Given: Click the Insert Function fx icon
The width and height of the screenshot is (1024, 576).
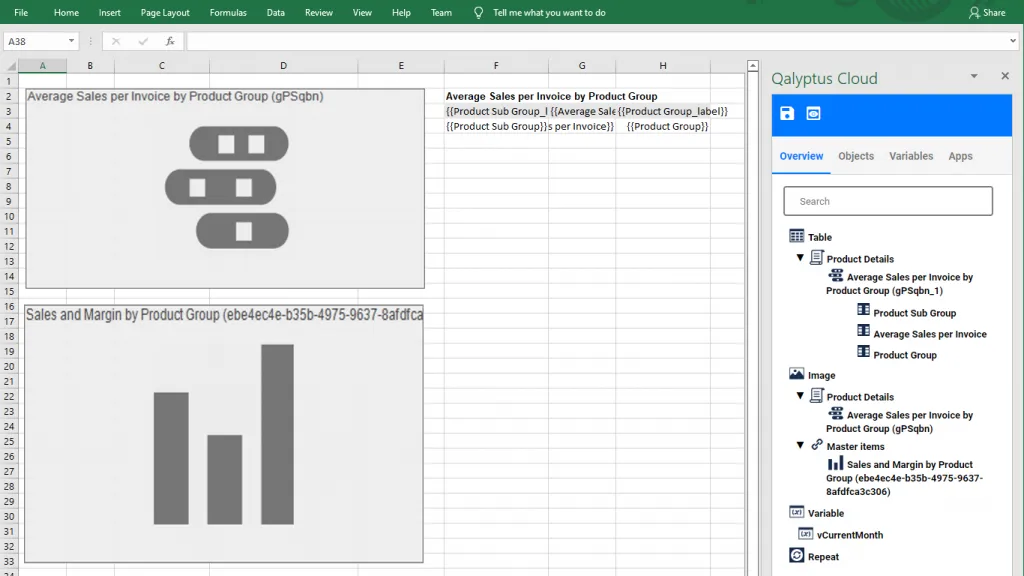Looking at the screenshot, I should pos(166,41).
